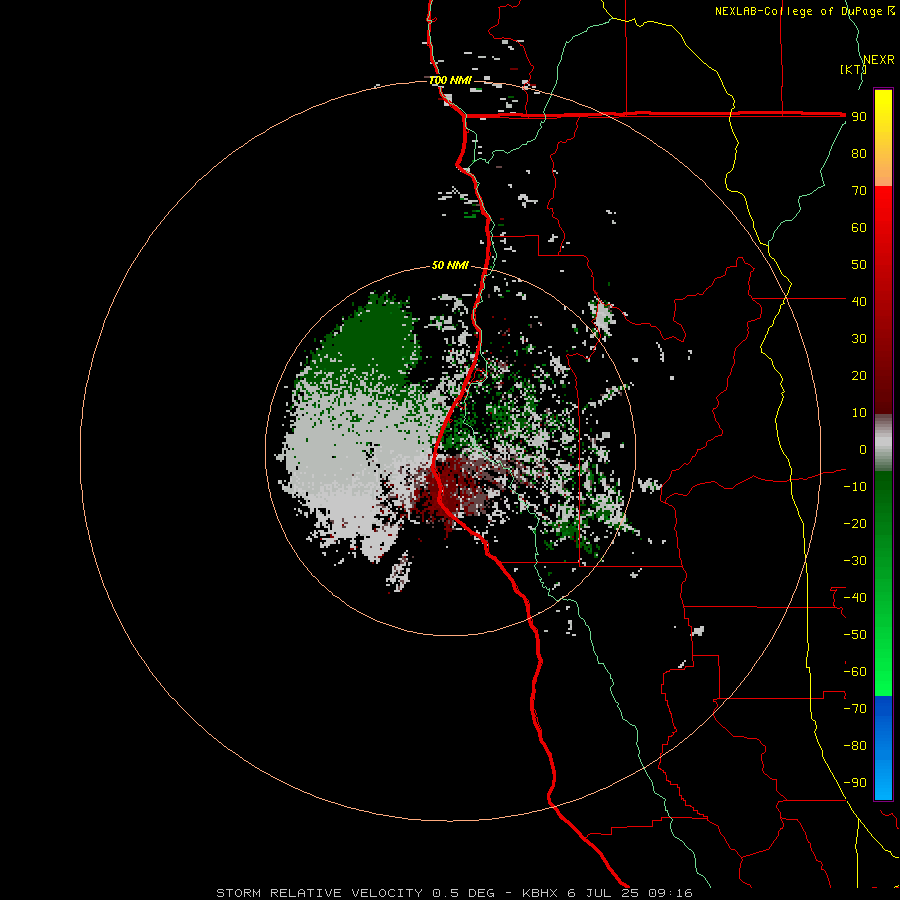Click the 10 value on the velocity scale
This screenshot has height=900, width=900.
click(859, 413)
